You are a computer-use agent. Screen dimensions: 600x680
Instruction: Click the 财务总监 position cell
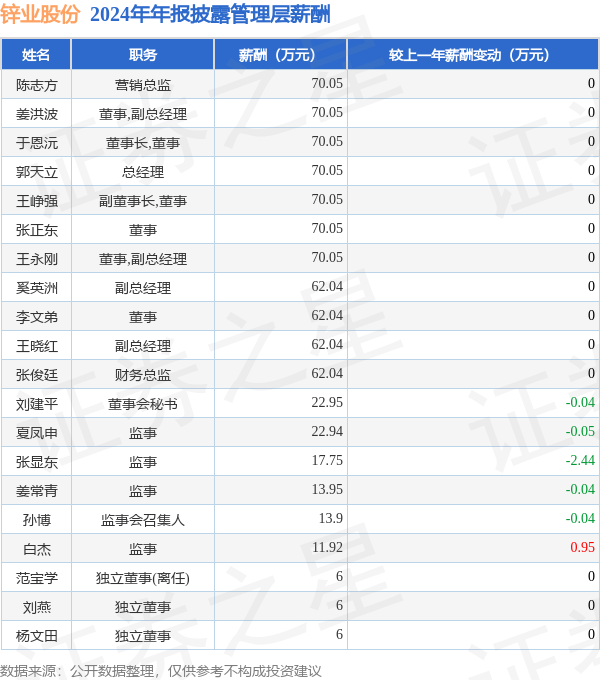pos(143,375)
